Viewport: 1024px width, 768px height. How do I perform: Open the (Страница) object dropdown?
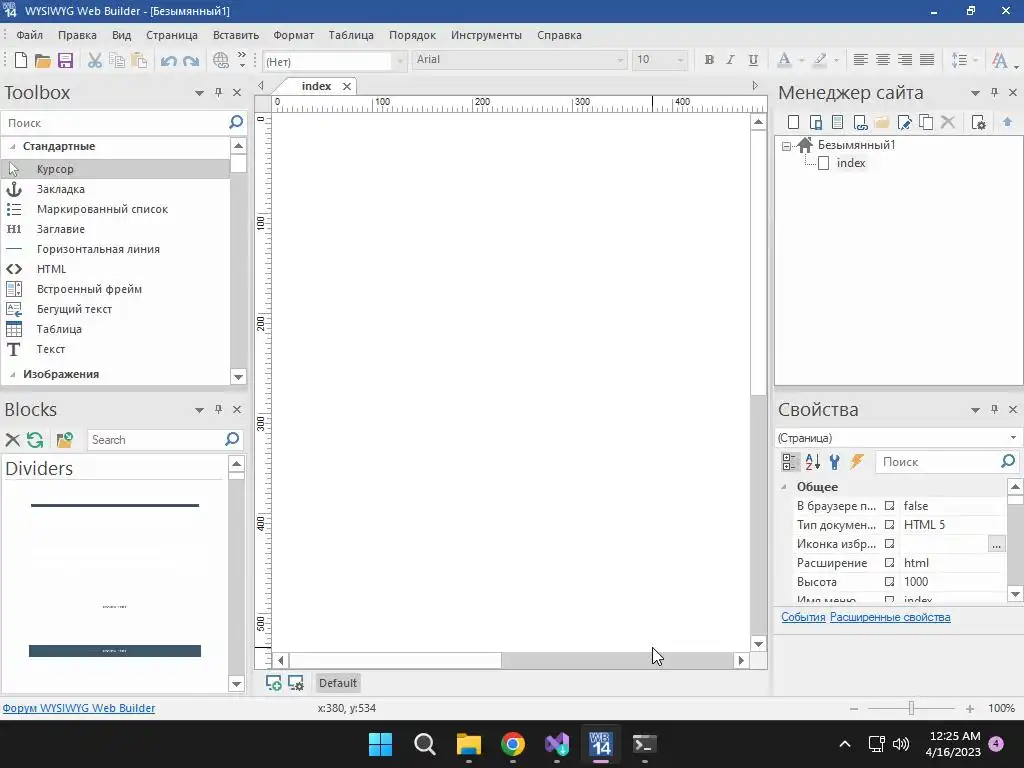[x=1013, y=438]
